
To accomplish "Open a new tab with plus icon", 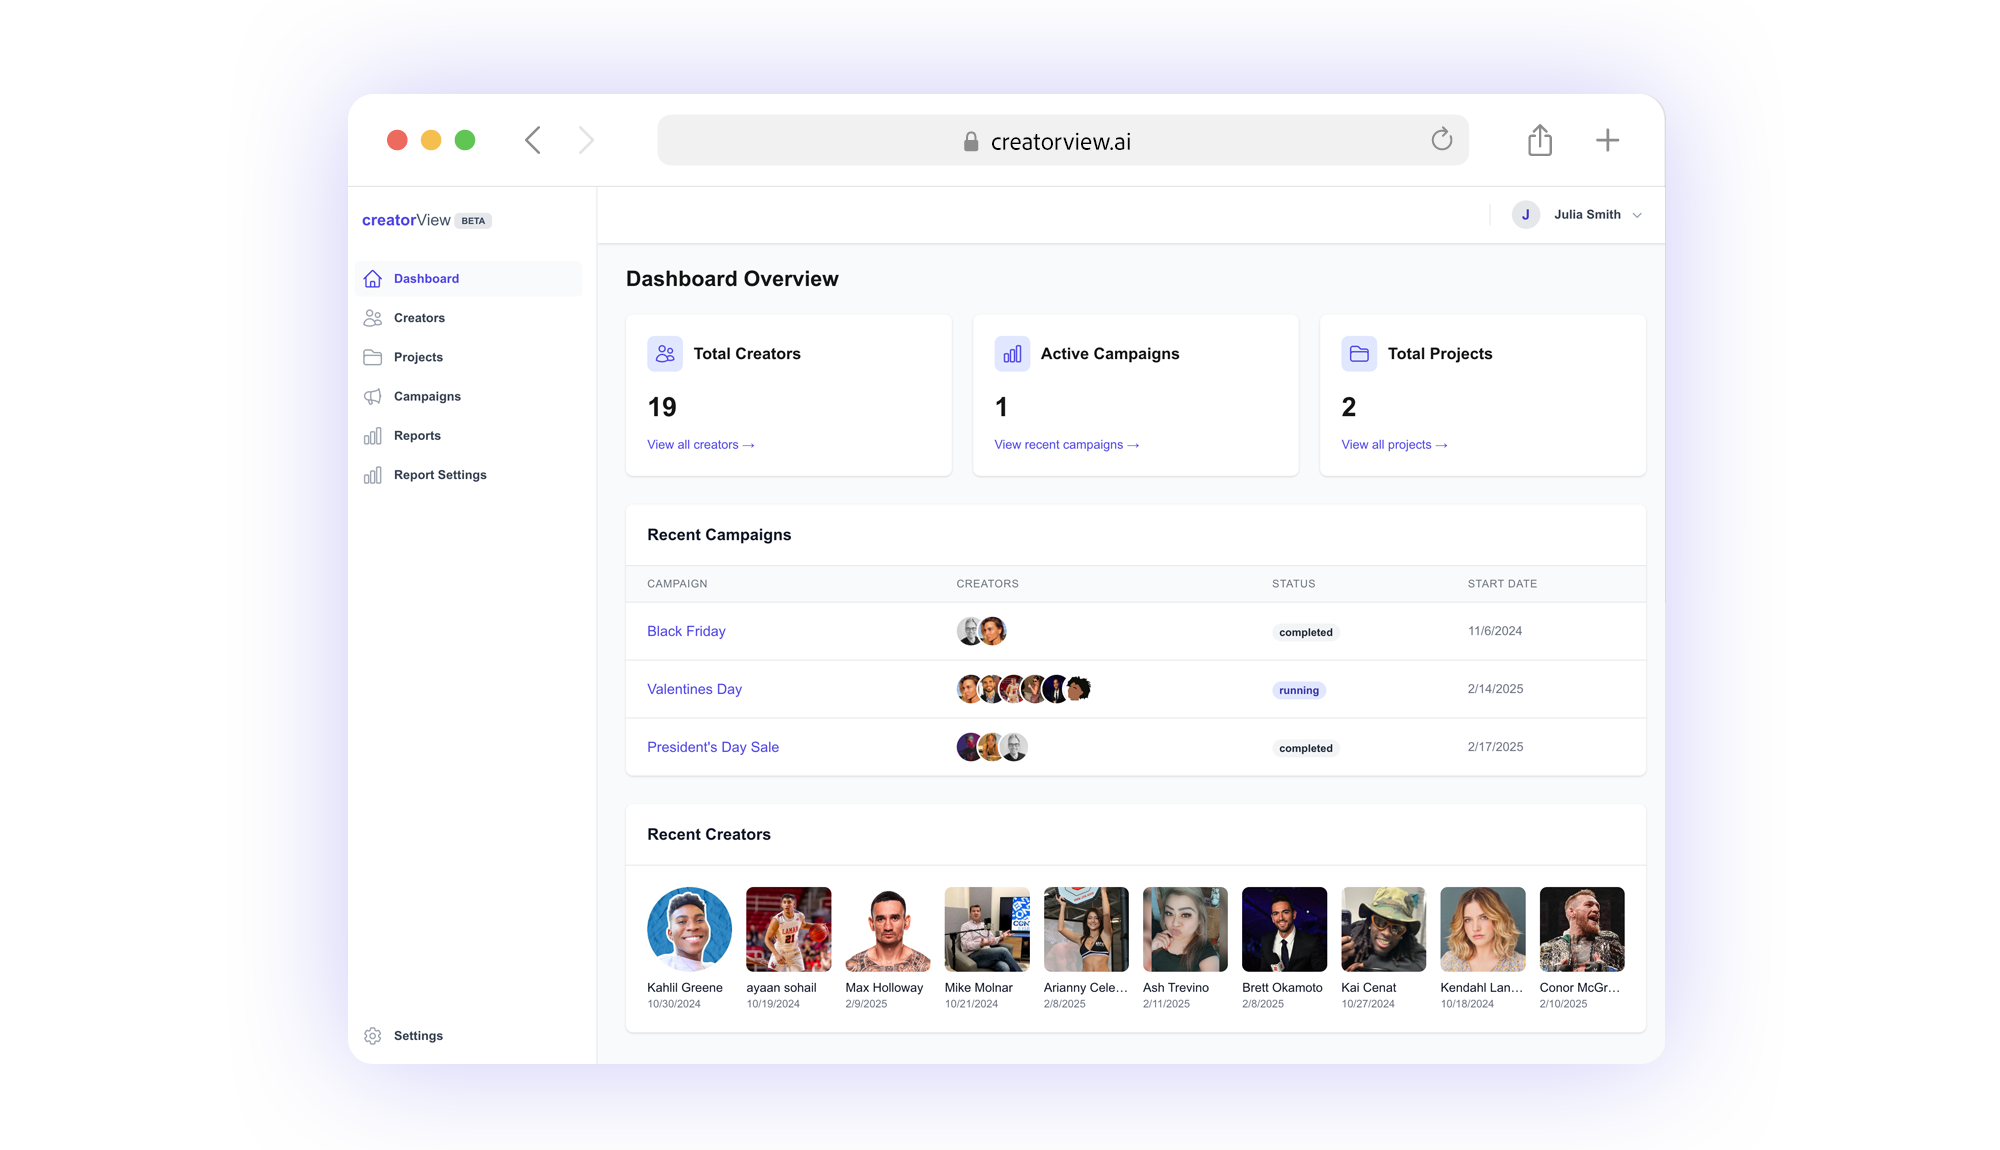I will coord(1607,140).
